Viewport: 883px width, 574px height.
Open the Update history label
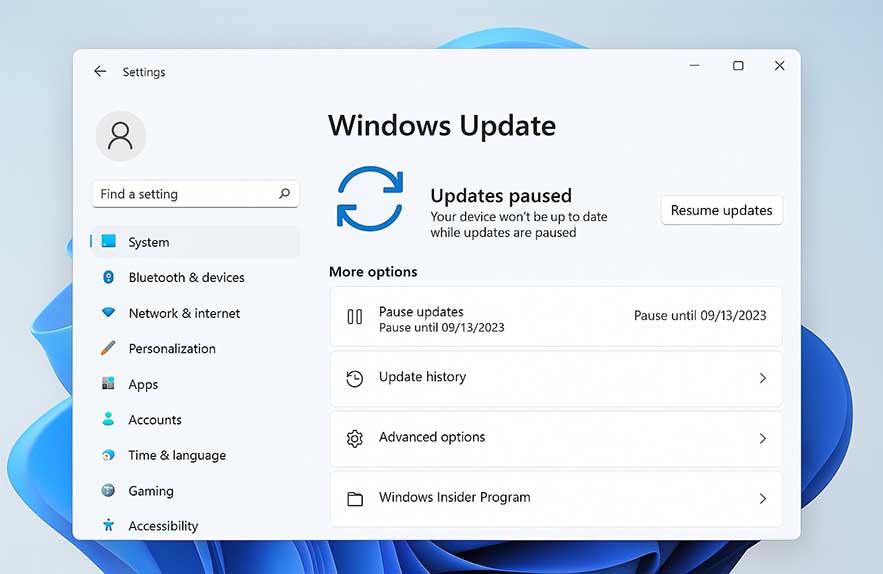tap(422, 377)
